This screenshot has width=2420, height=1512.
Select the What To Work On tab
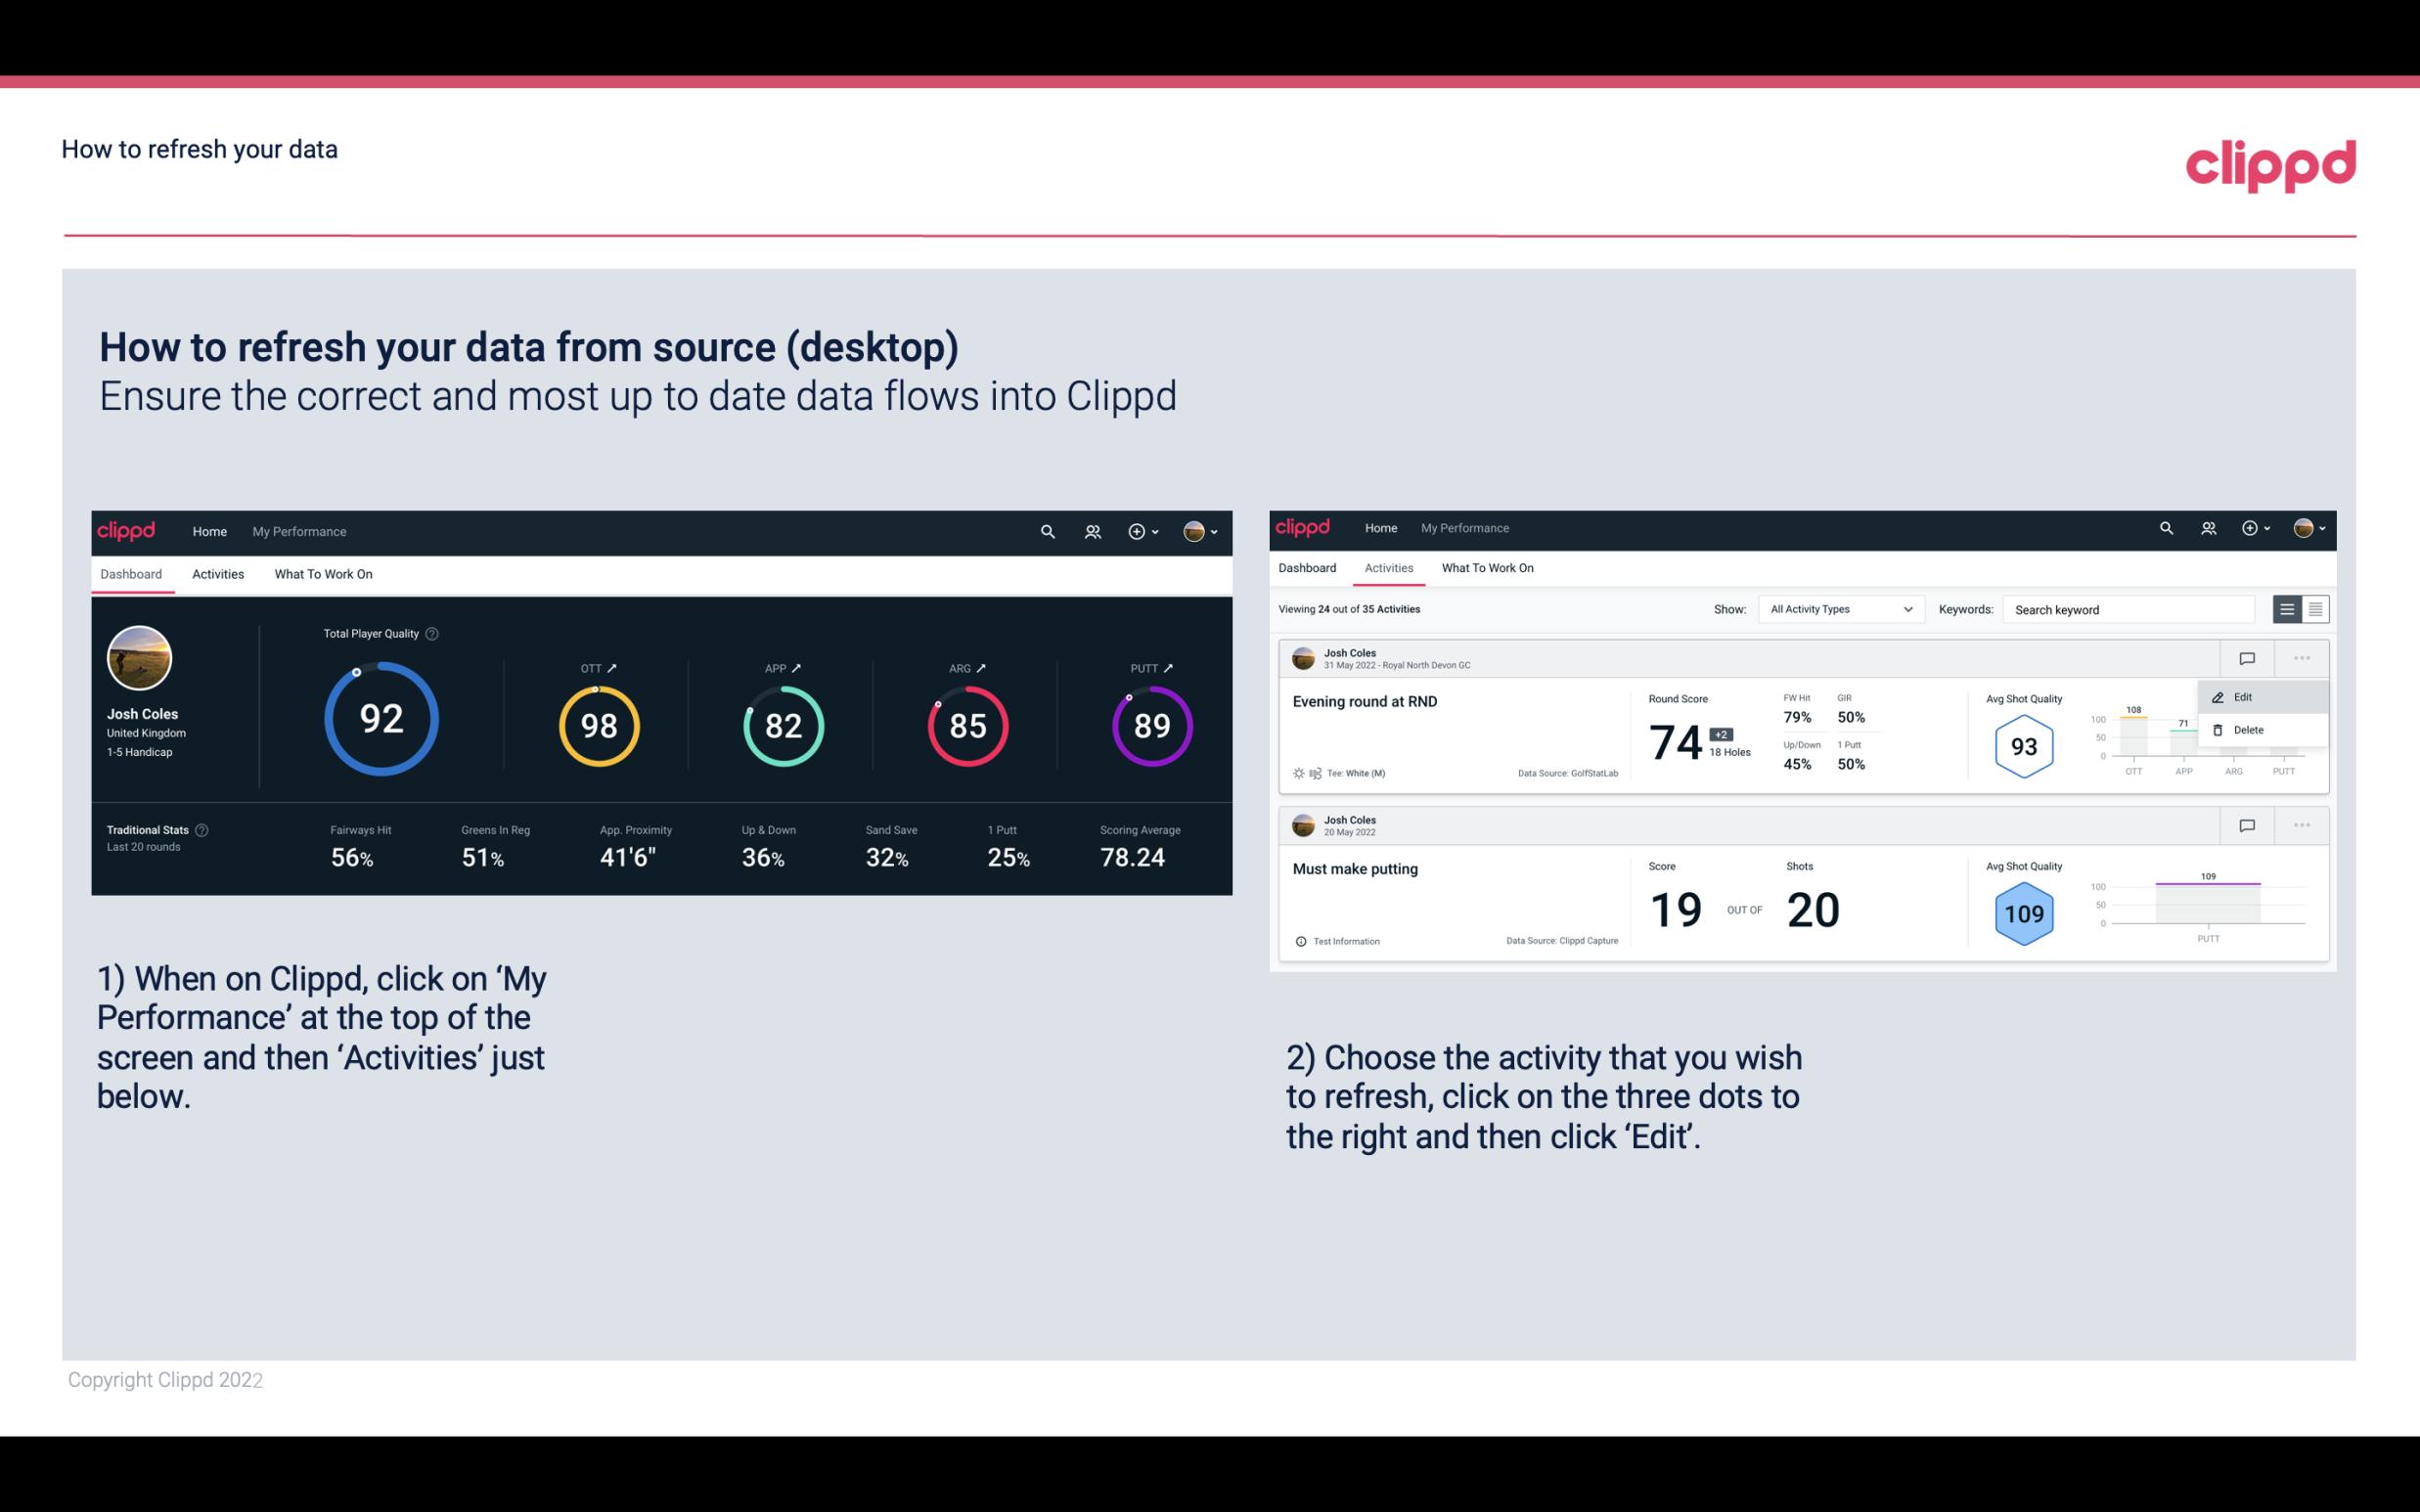click(x=323, y=573)
